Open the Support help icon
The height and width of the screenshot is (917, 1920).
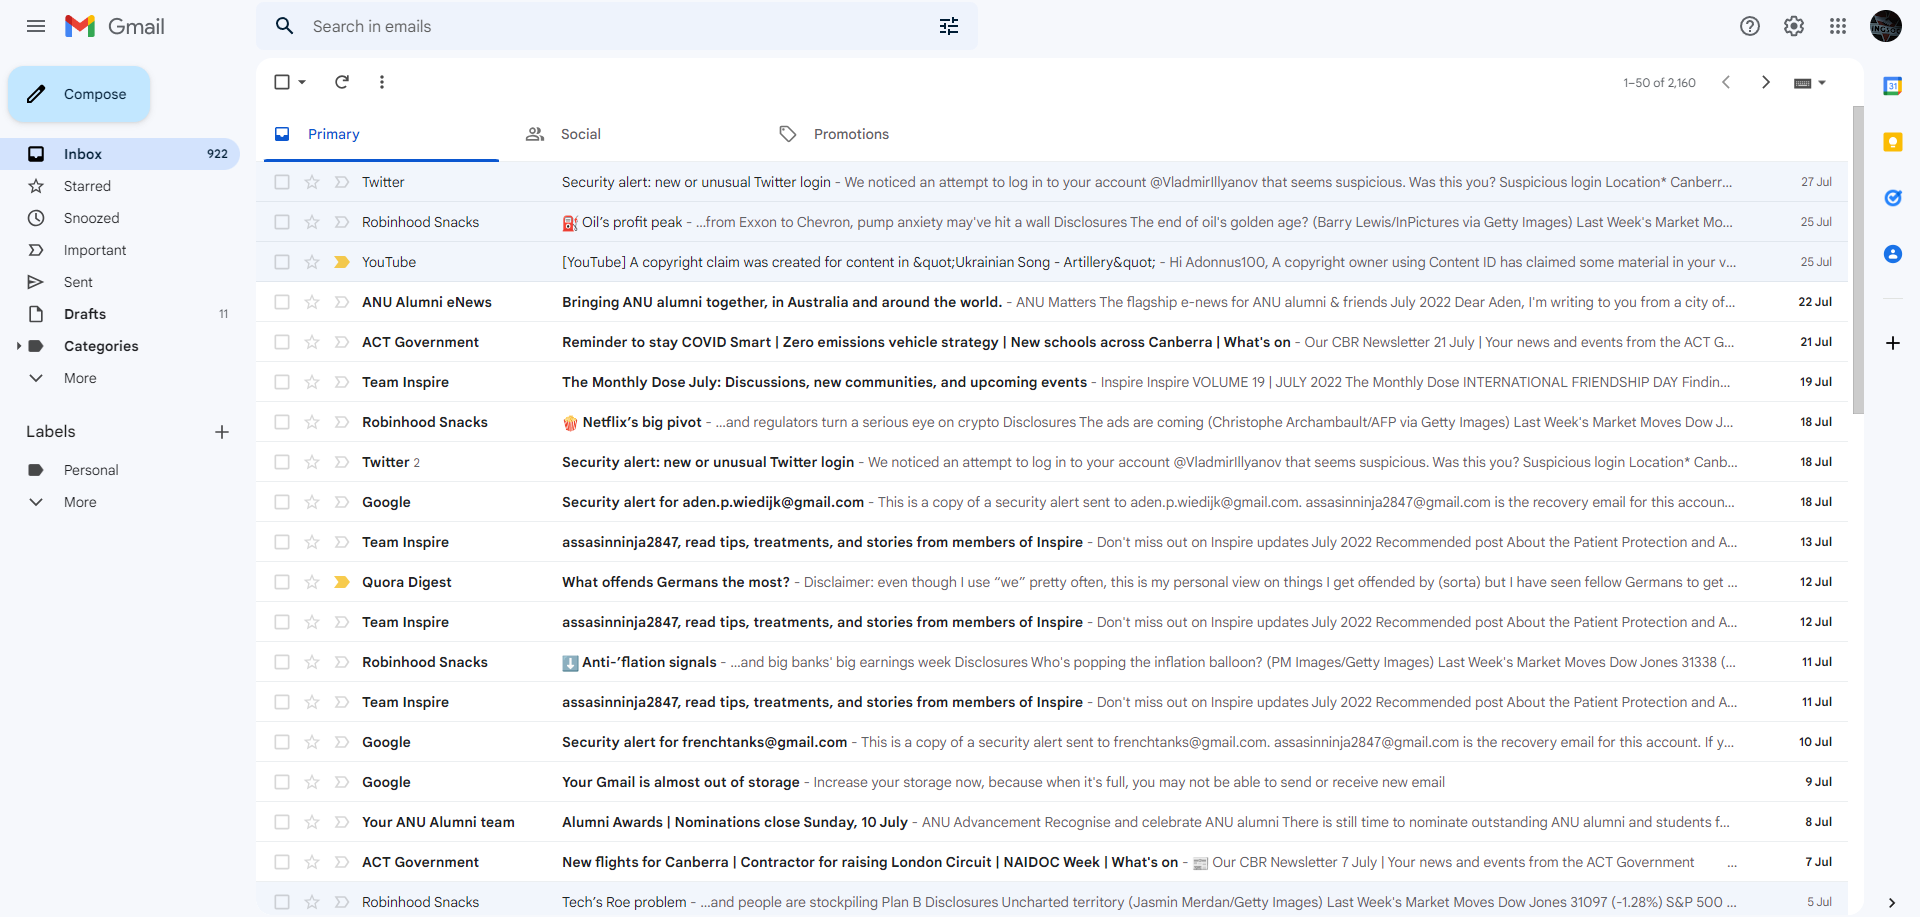(x=1750, y=26)
